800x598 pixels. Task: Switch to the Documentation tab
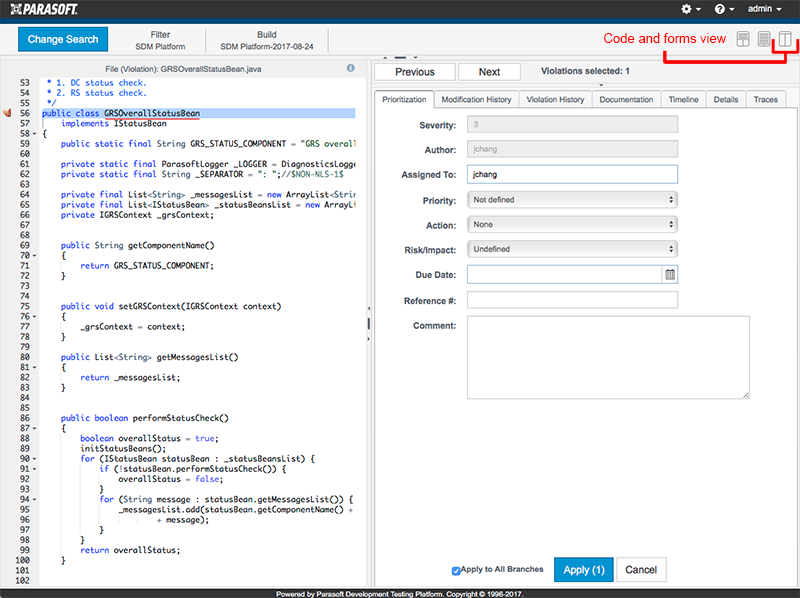pyautogui.click(x=626, y=99)
